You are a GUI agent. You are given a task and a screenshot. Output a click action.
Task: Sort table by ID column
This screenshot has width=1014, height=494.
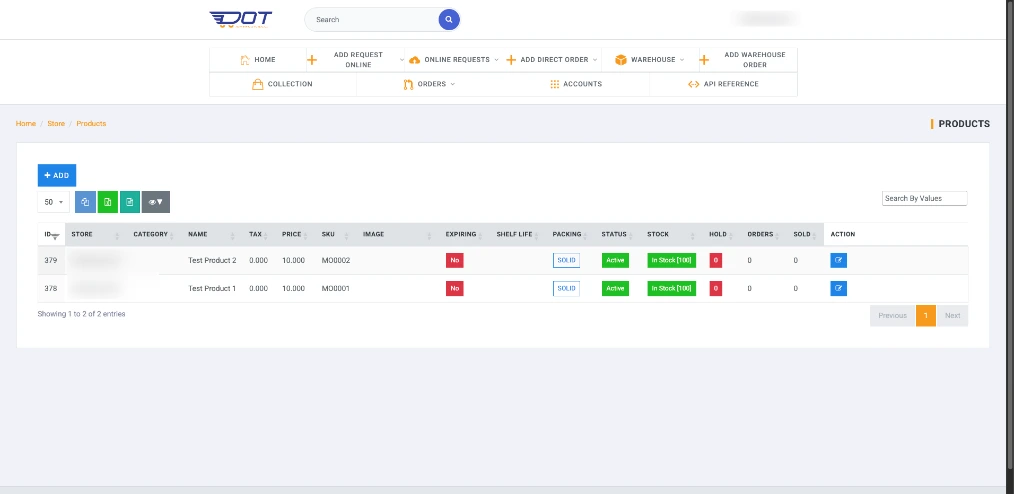pyautogui.click(x=51, y=234)
